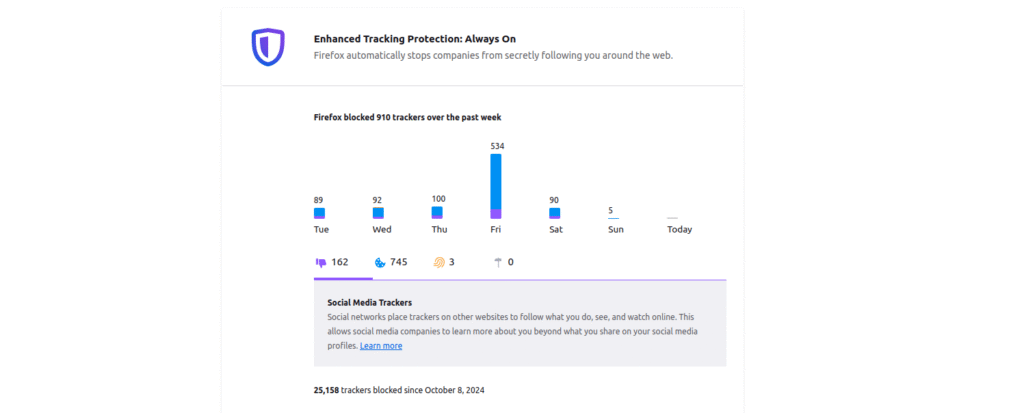Click the Today bar in chart
Viewport: 1024px width, 413px height.
[x=672, y=218]
